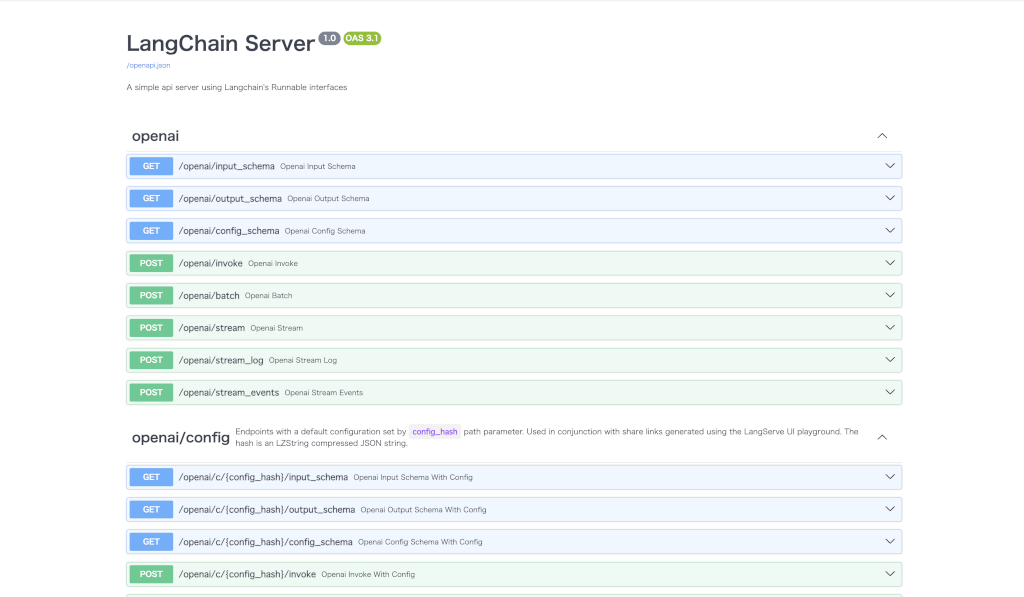Click GET badge for /openai/c/{config_hash}/config_schema
The width and height of the screenshot is (1024, 597).
(x=151, y=541)
